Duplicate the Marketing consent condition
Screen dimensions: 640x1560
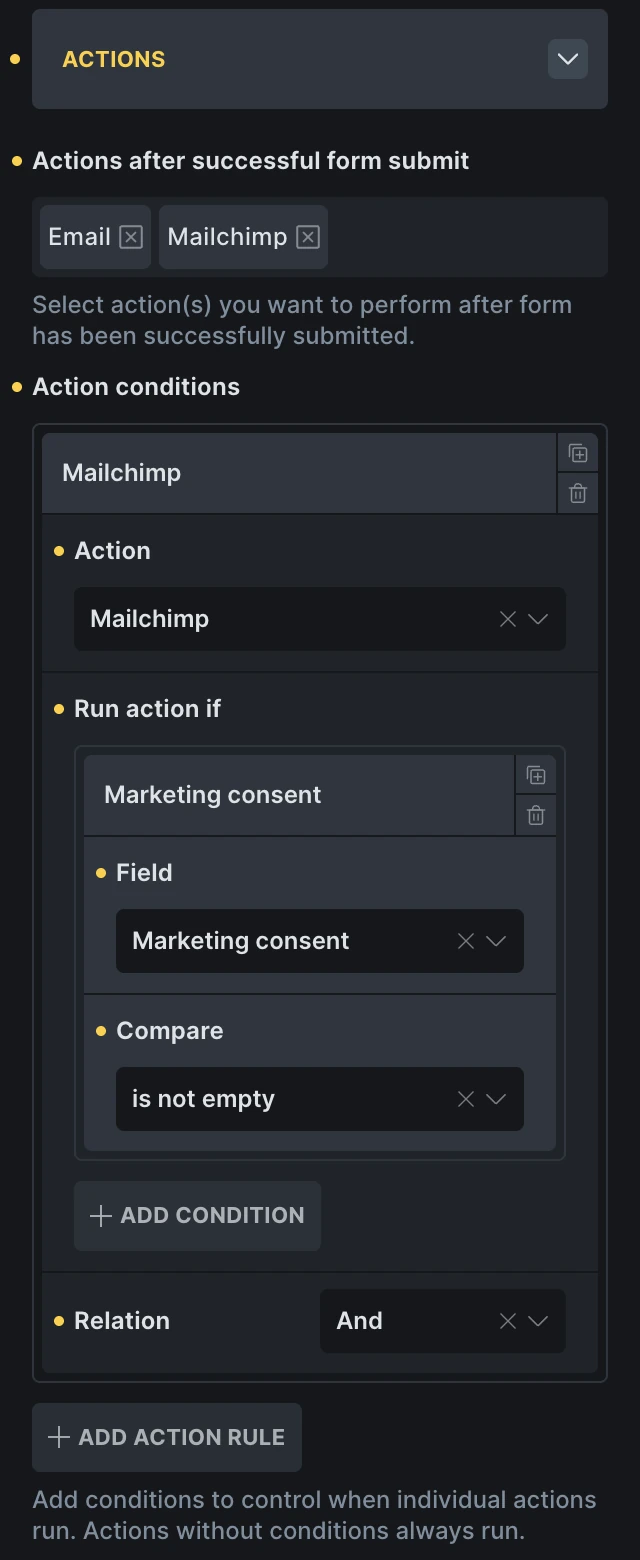[x=536, y=775]
